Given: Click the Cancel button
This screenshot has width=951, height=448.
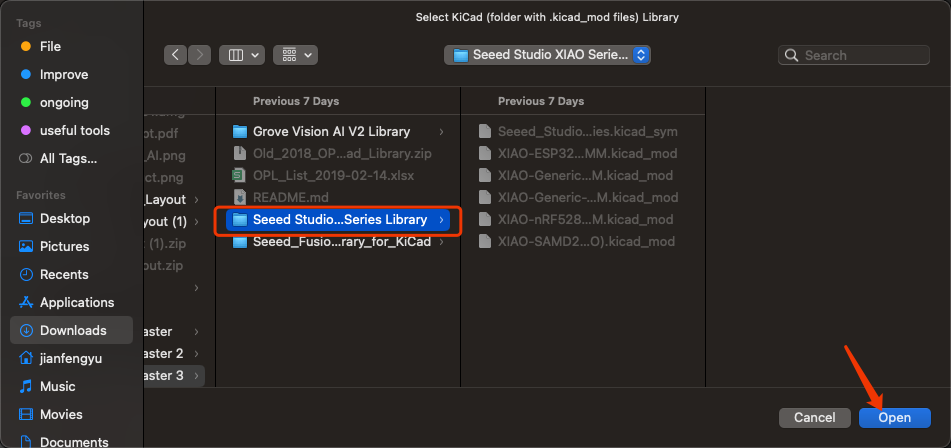Looking at the screenshot, I should pos(815,418).
